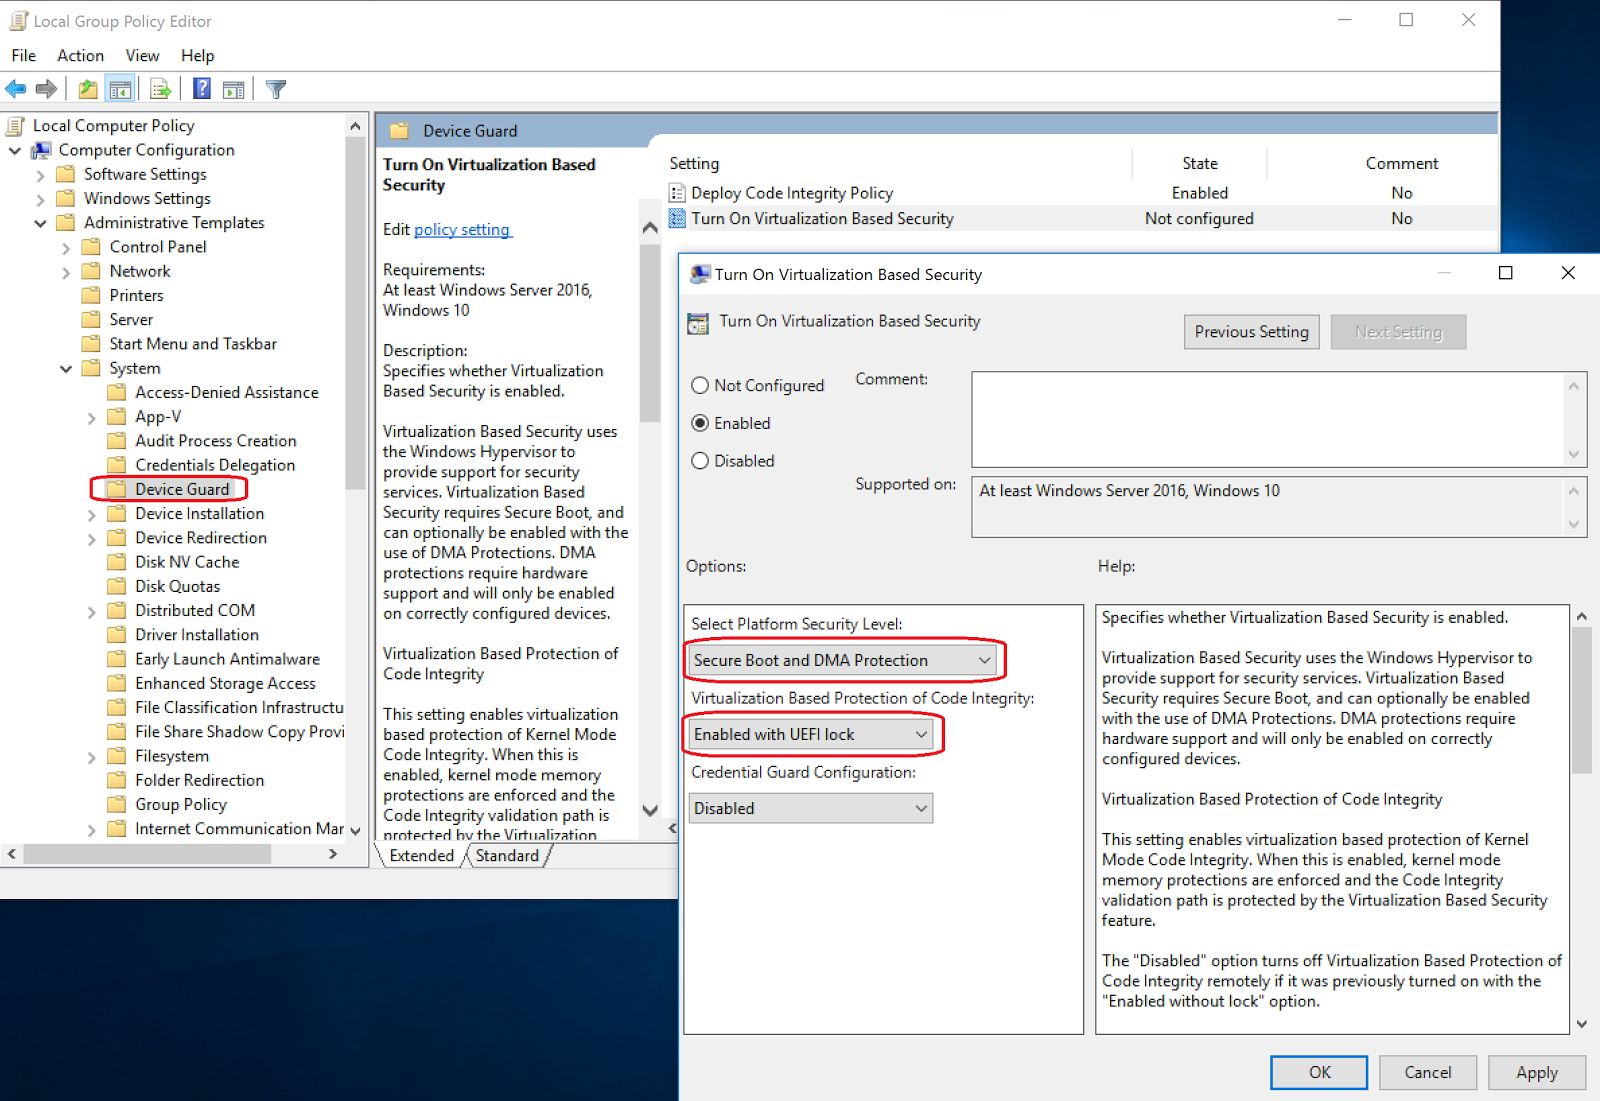Expand the App-V tree node
The width and height of the screenshot is (1600, 1101).
(92, 418)
